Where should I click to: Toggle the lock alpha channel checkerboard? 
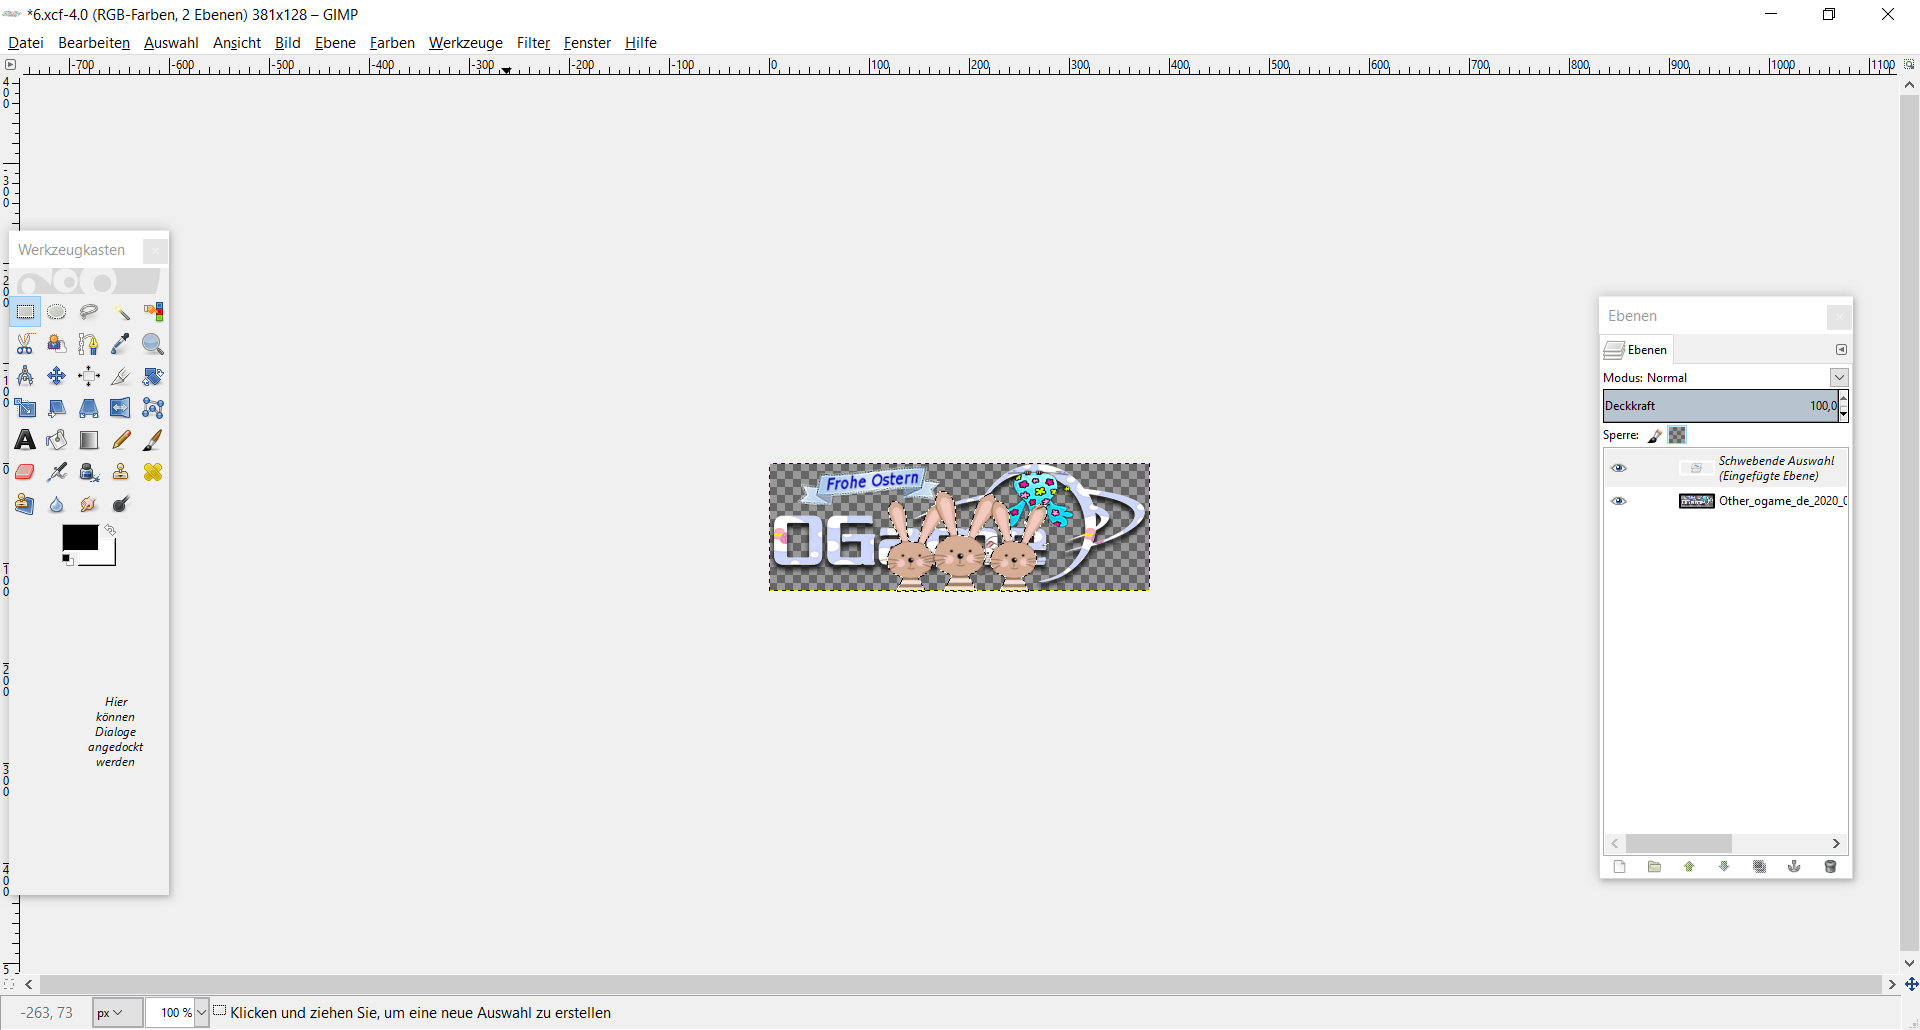tap(1678, 435)
